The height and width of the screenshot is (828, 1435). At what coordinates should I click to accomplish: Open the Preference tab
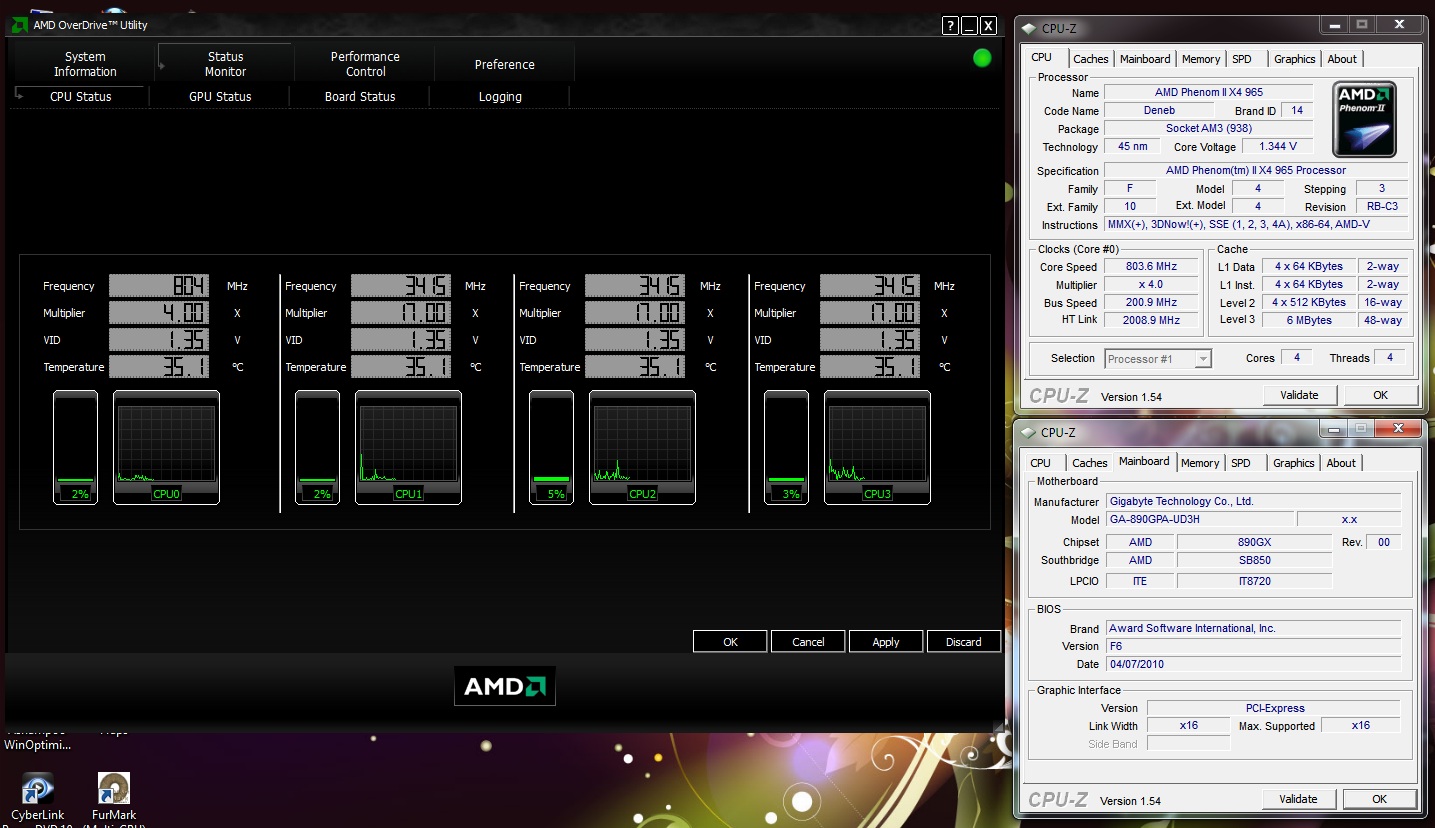point(504,64)
